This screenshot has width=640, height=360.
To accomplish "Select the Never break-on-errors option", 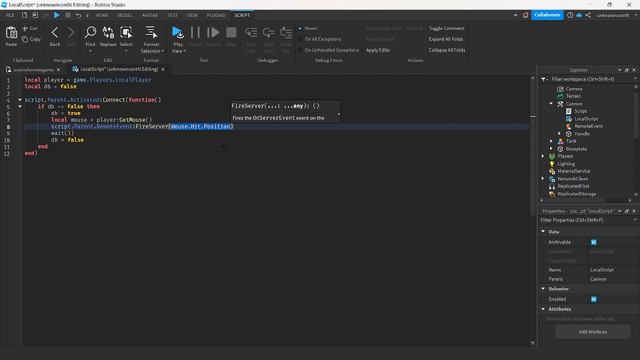I will (x=300, y=29).
